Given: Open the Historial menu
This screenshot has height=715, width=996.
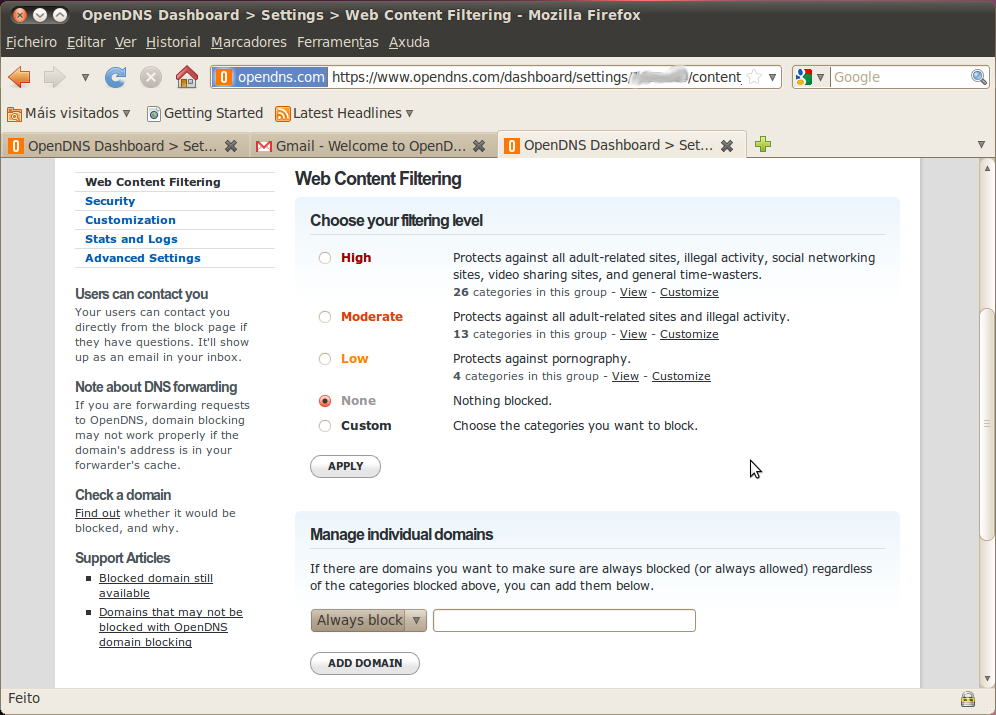Looking at the screenshot, I should (x=173, y=42).
